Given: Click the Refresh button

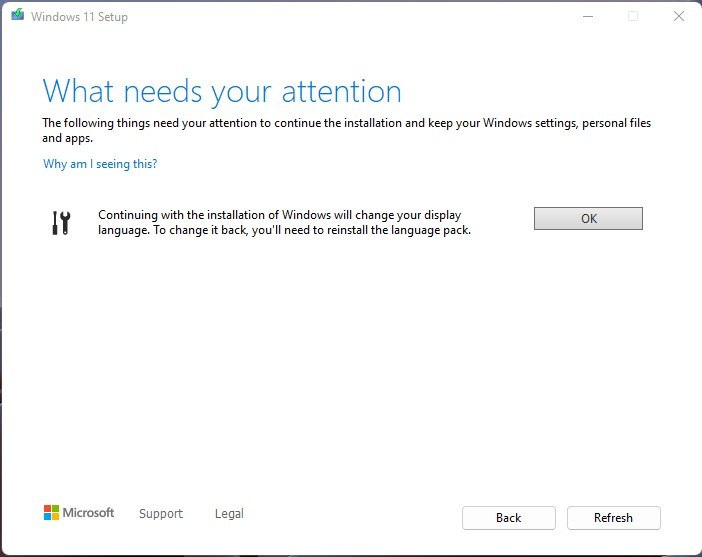Looking at the screenshot, I should point(613,518).
